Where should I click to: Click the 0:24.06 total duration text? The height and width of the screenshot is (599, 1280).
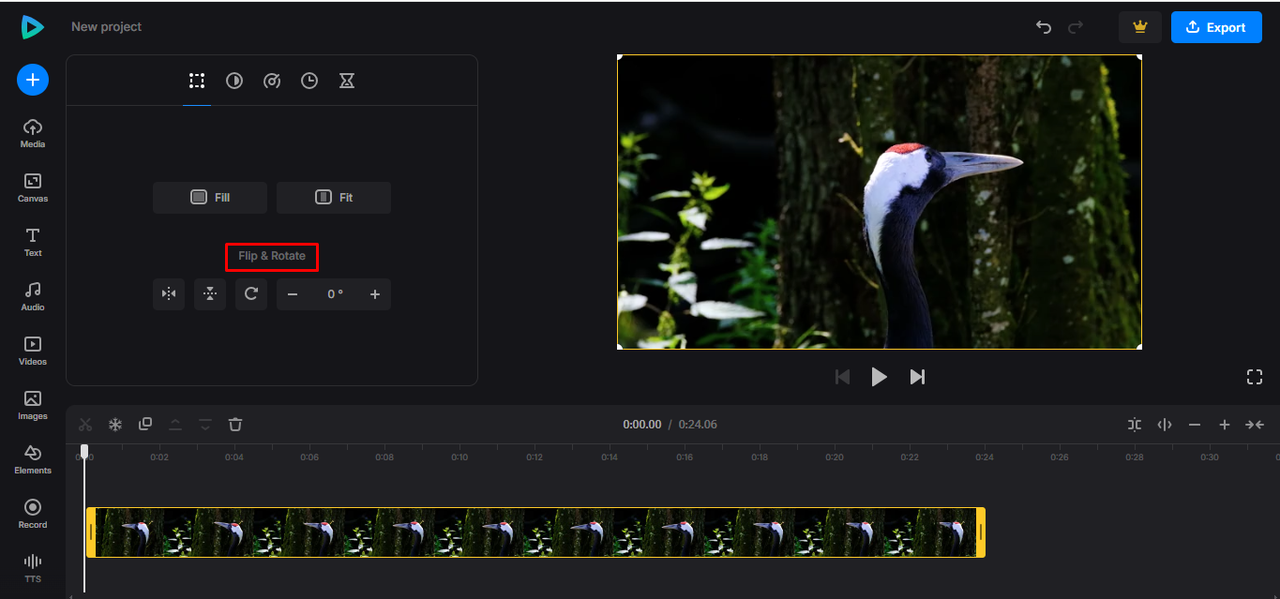[x=698, y=424]
